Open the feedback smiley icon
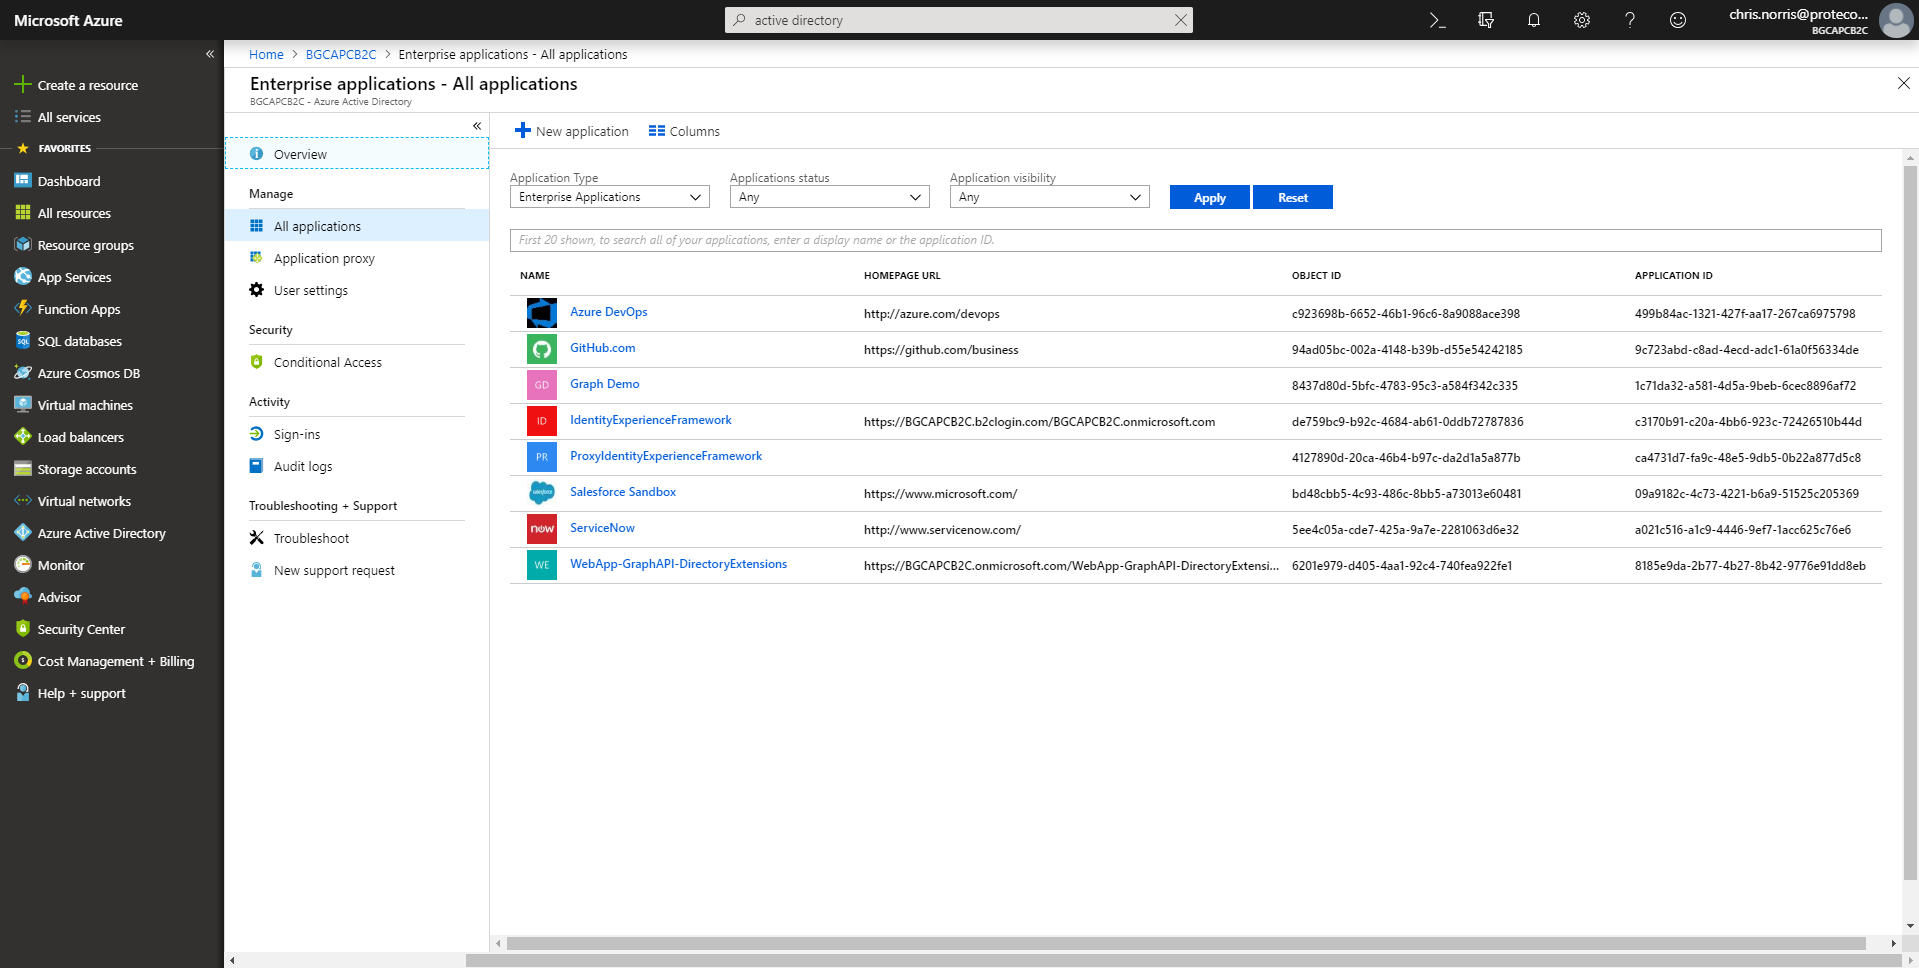1919x968 pixels. tap(1678, 20)
